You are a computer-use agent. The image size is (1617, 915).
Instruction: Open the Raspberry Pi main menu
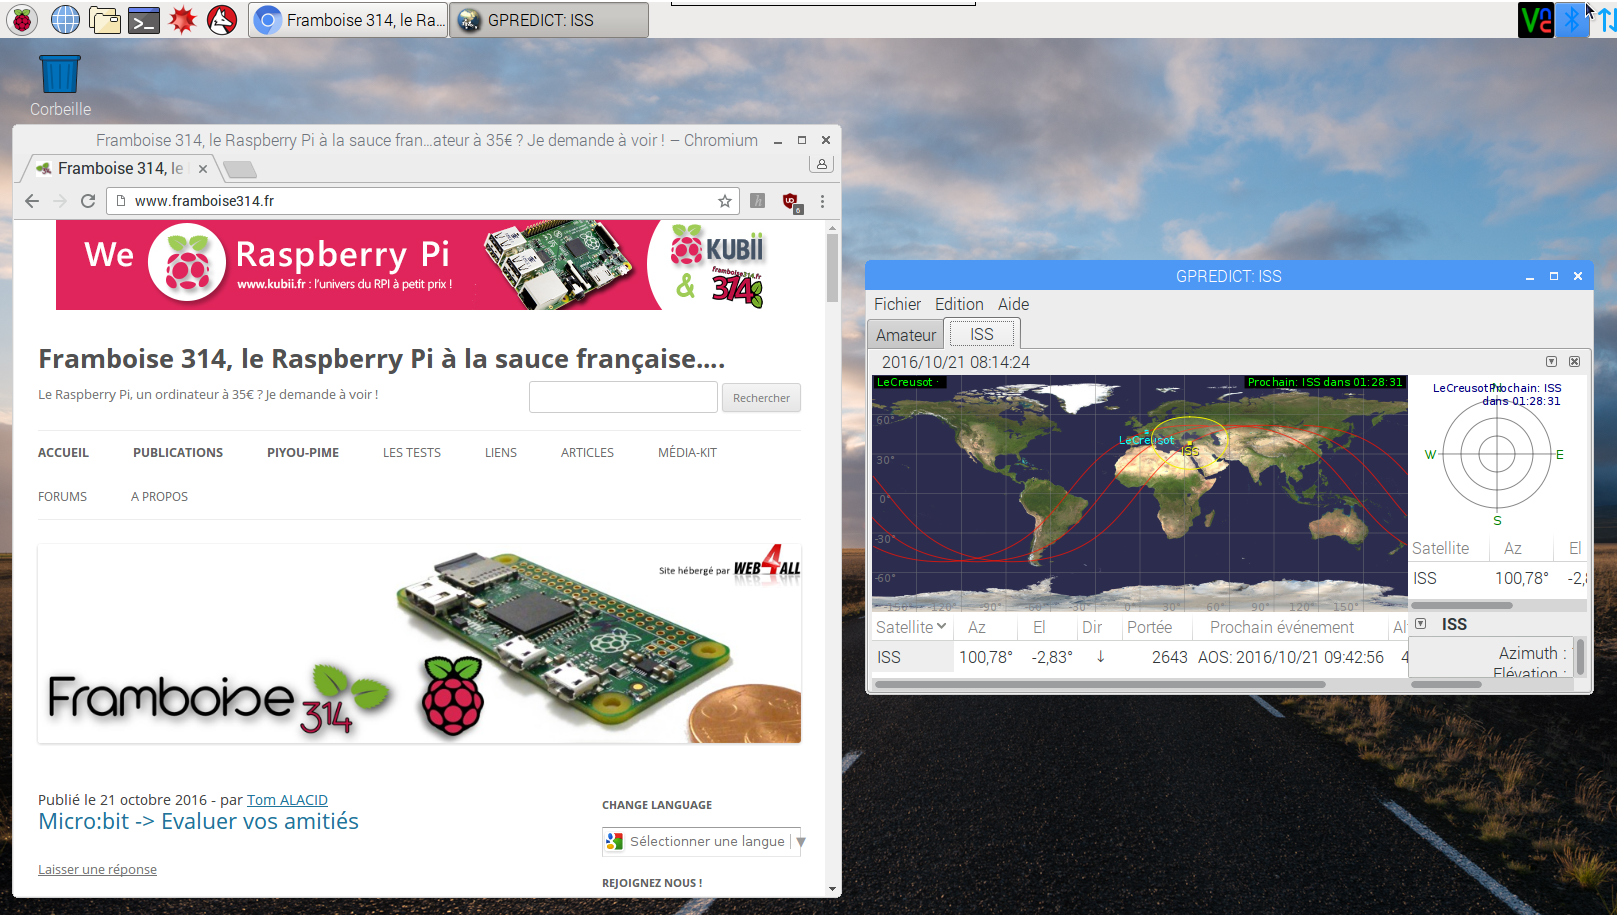pos(22,19)
